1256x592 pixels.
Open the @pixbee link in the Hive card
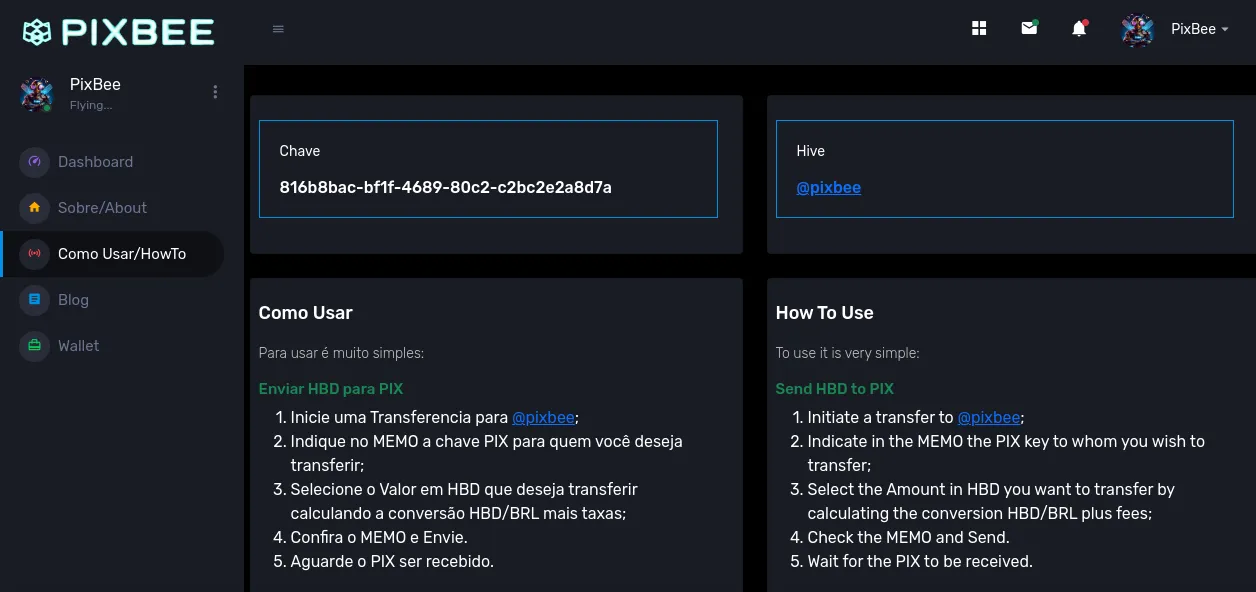coord(828,187)
